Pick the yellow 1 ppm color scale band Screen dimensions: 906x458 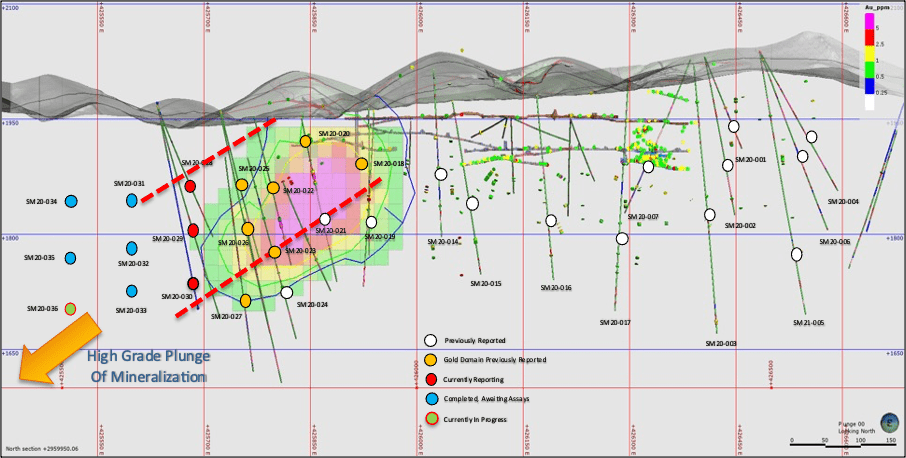tap(869, 54)
